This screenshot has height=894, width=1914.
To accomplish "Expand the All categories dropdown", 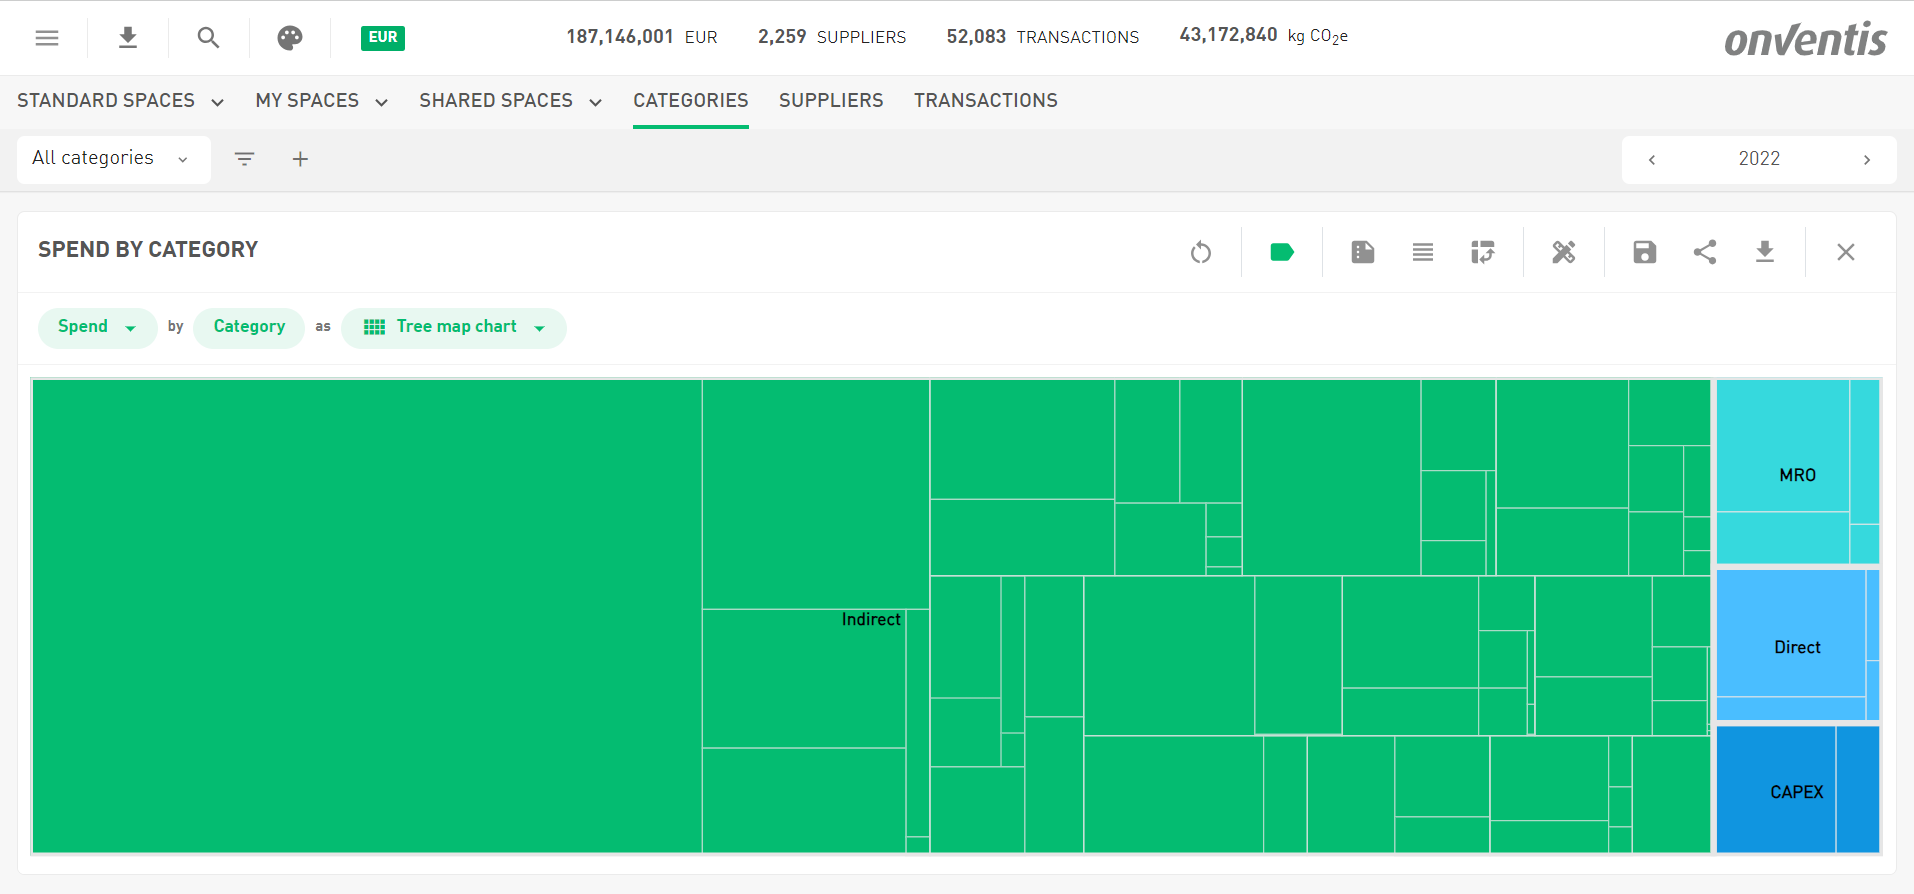I will point(113,159).
